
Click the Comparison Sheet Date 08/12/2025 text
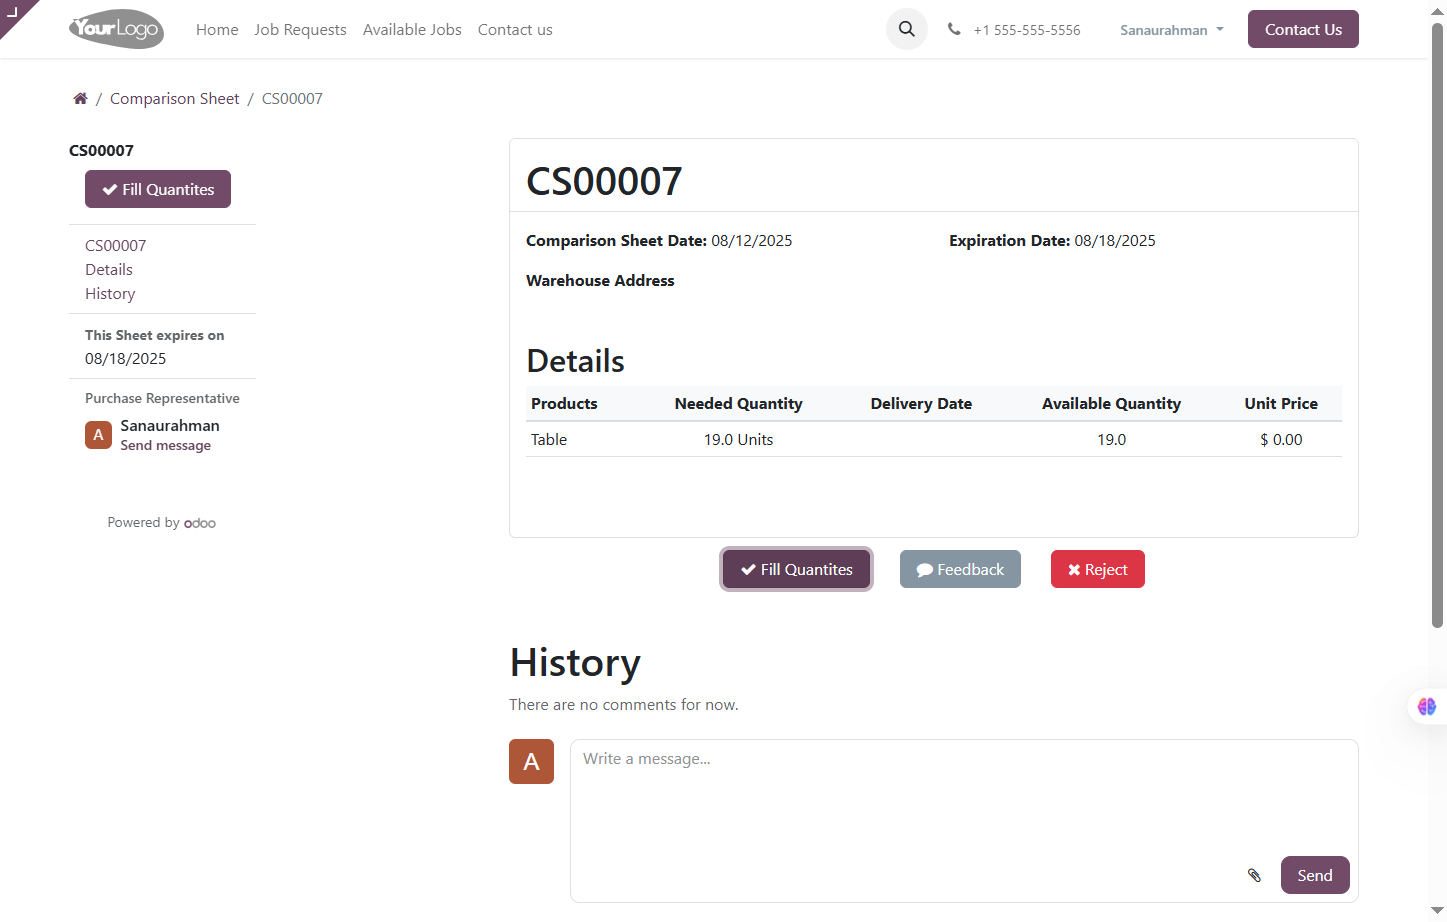point(659,240)
